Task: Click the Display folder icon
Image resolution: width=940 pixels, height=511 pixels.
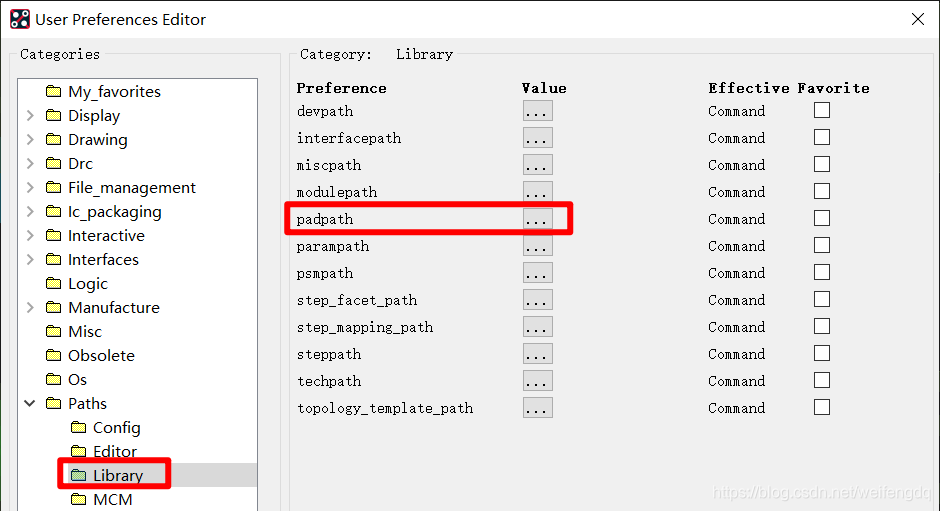Action: [x=53, y=115]
